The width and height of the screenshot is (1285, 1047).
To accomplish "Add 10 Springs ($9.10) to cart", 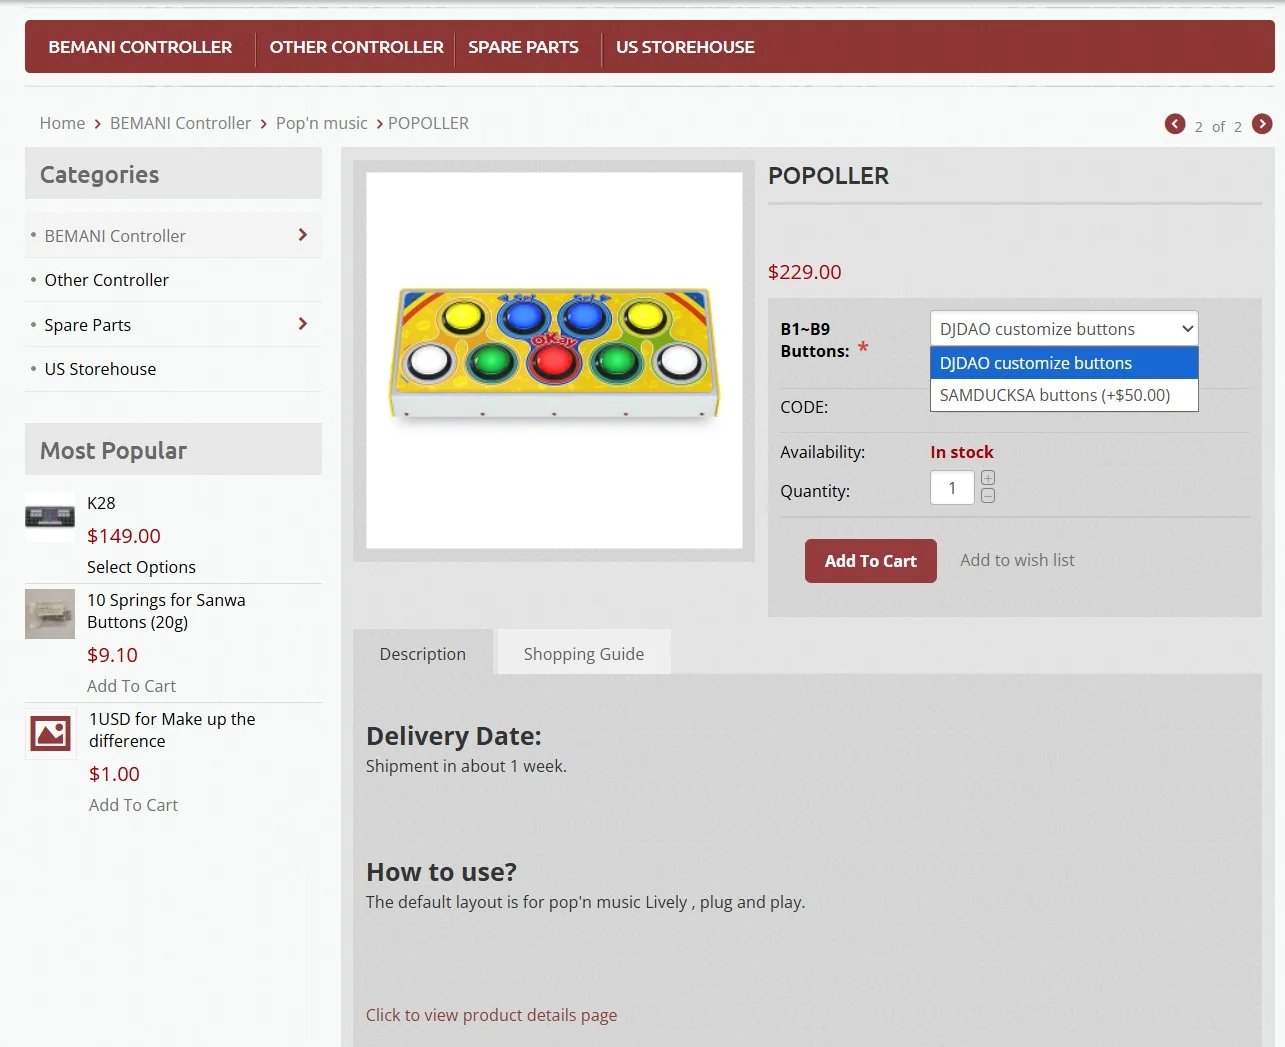I will pyautogui.click(x=131, y=686).
